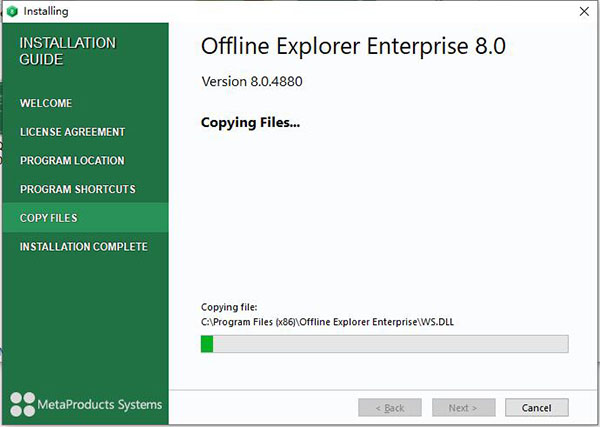Select the highlighted COPY FILES step

85,218
